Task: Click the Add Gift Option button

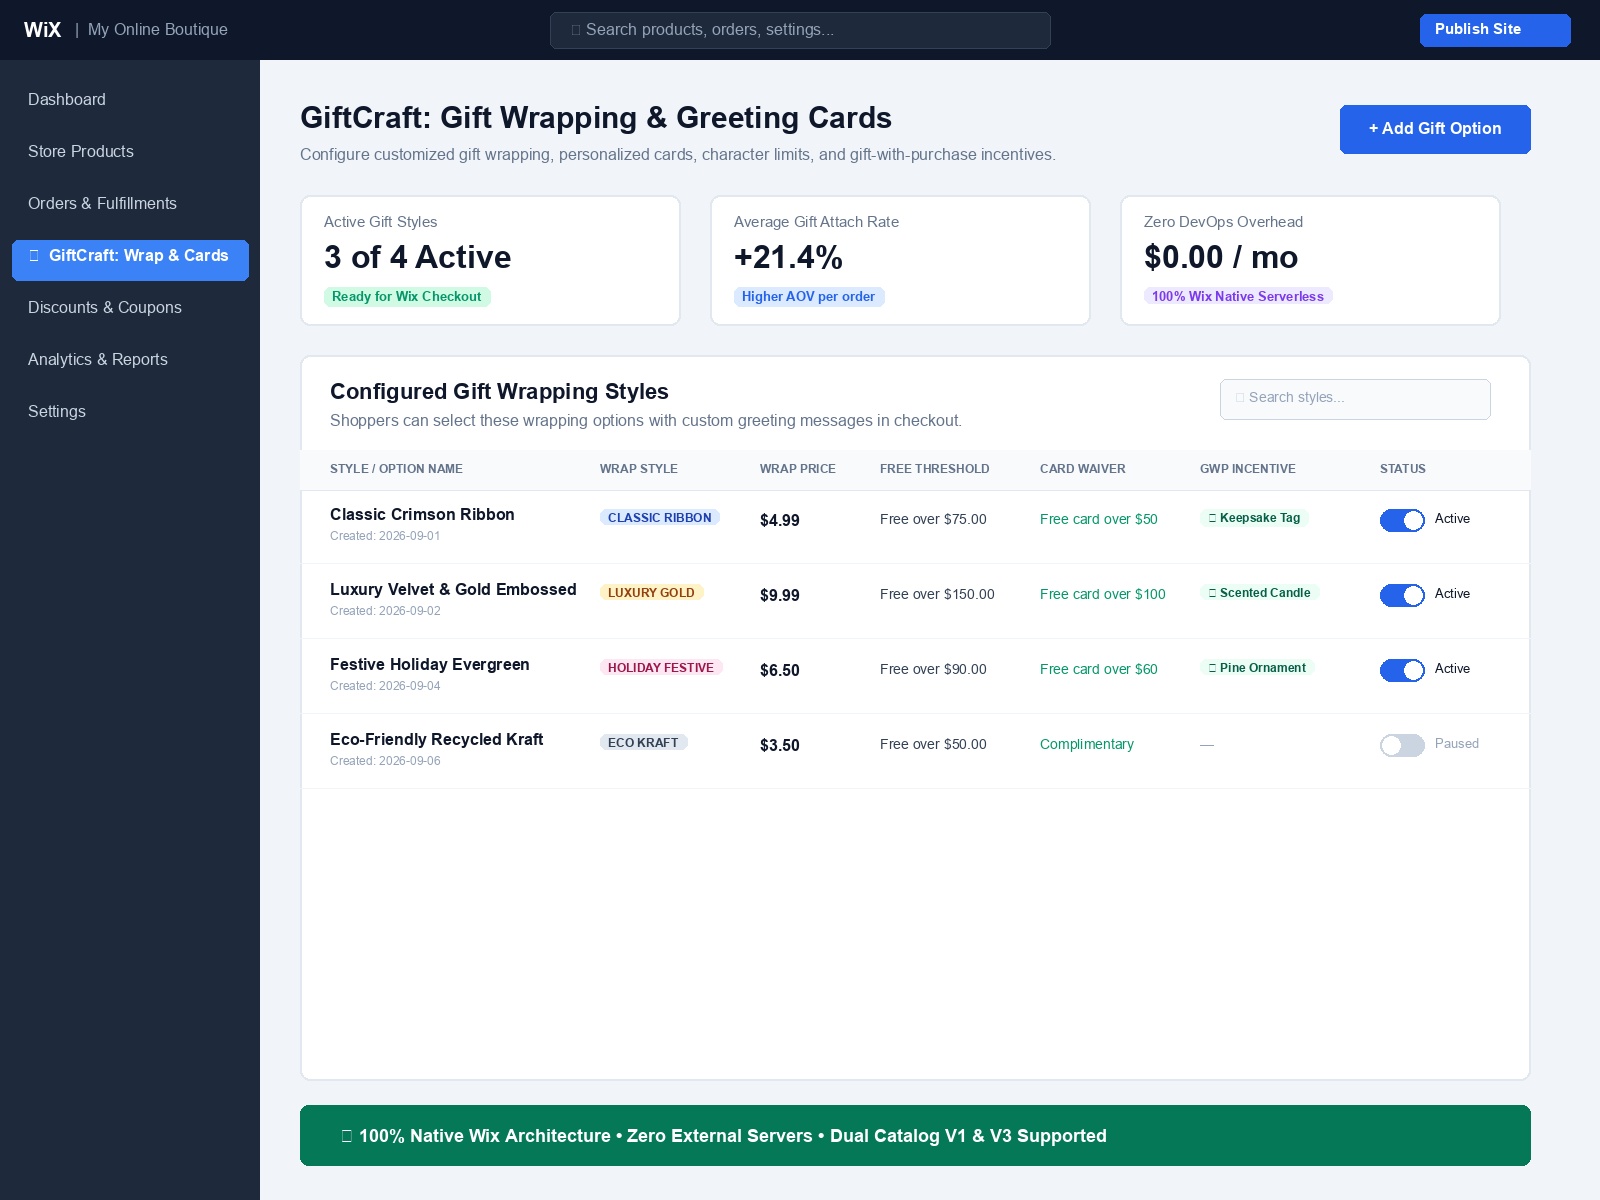Action: point(1435,129)
